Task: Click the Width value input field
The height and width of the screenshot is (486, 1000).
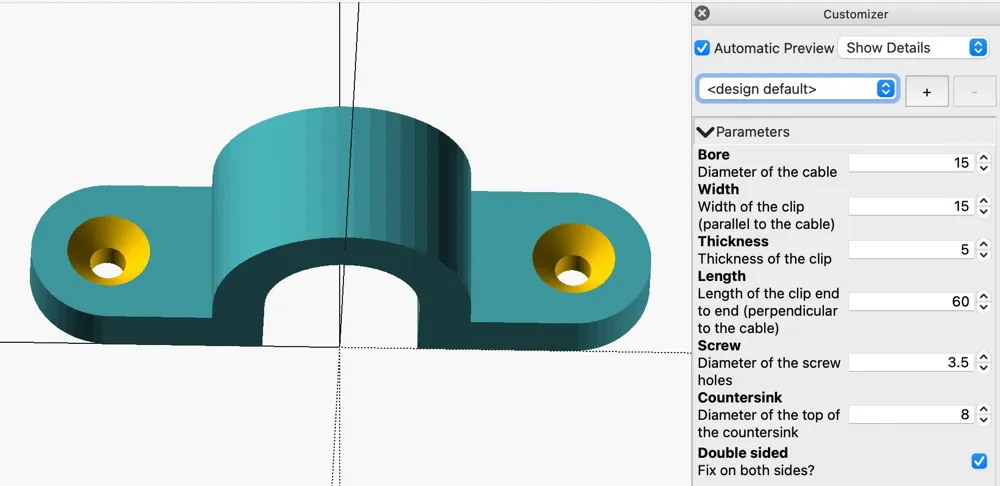Action: coord(911,206)
